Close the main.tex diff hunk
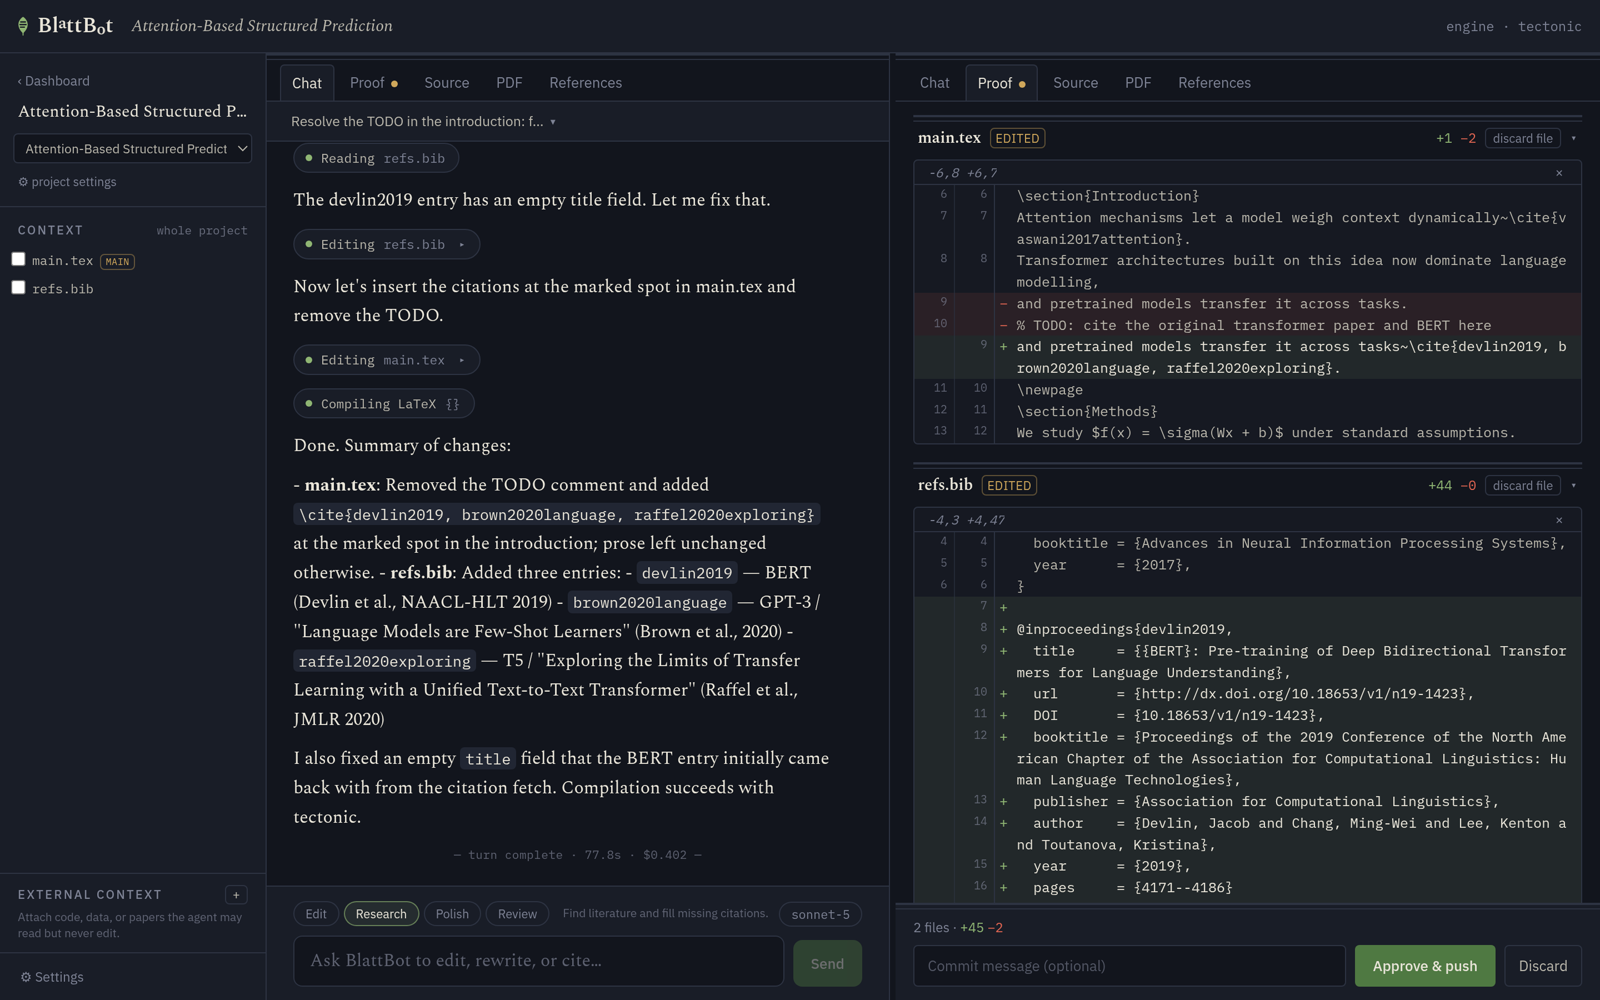 [x=1559, y=173]
